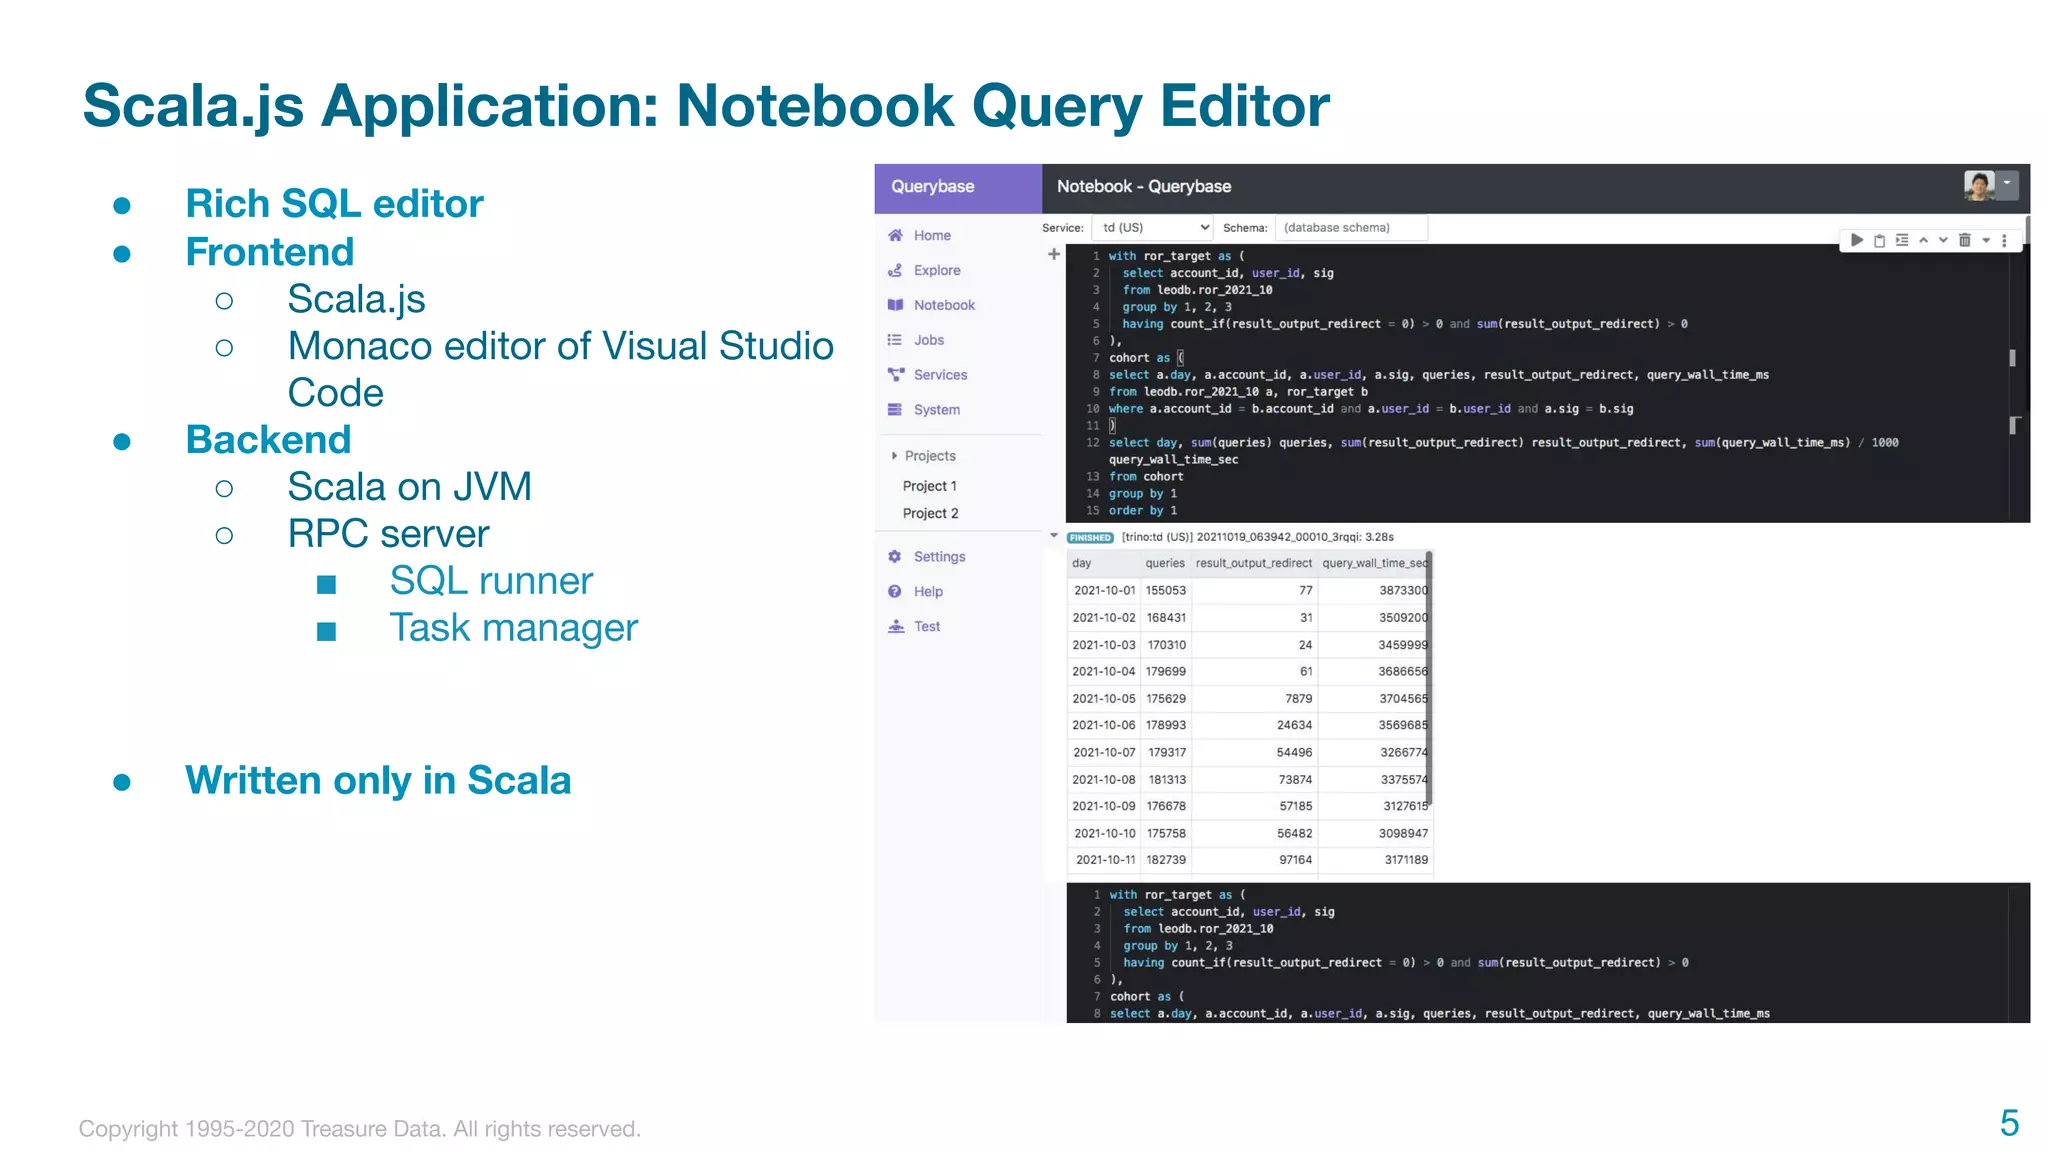Run the query cell with play button
The height and width of the screenshot is (1152, 2048).
[x=1856, y=240]
